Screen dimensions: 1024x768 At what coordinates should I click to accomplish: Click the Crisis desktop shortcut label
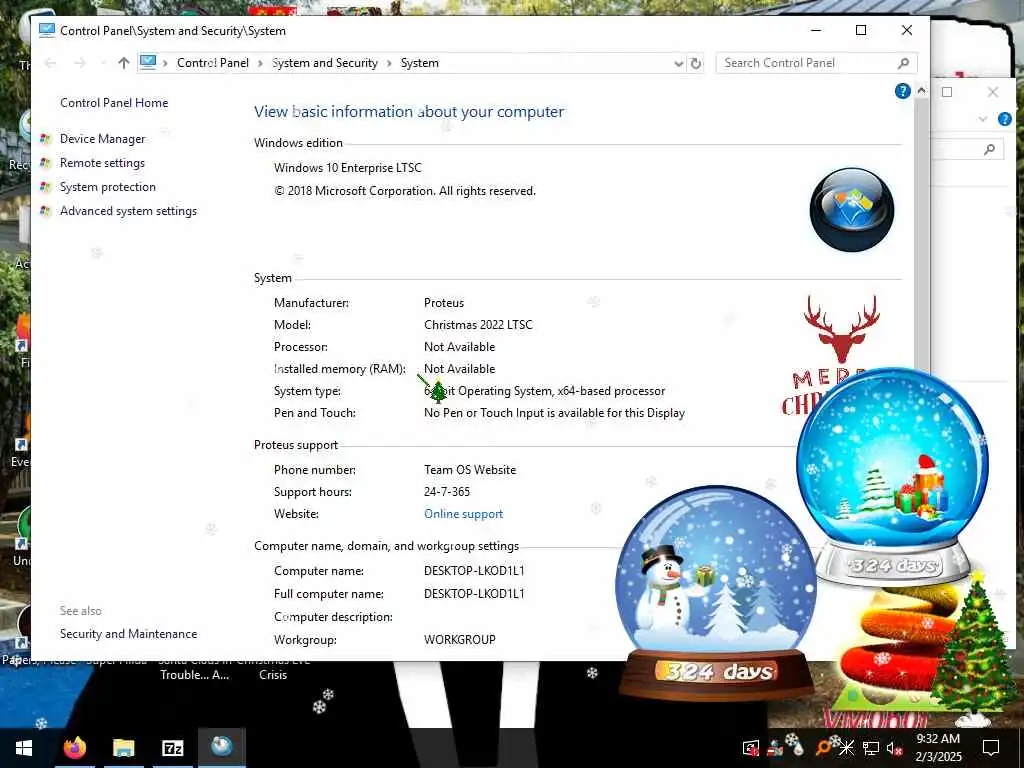tap(273, 675)
